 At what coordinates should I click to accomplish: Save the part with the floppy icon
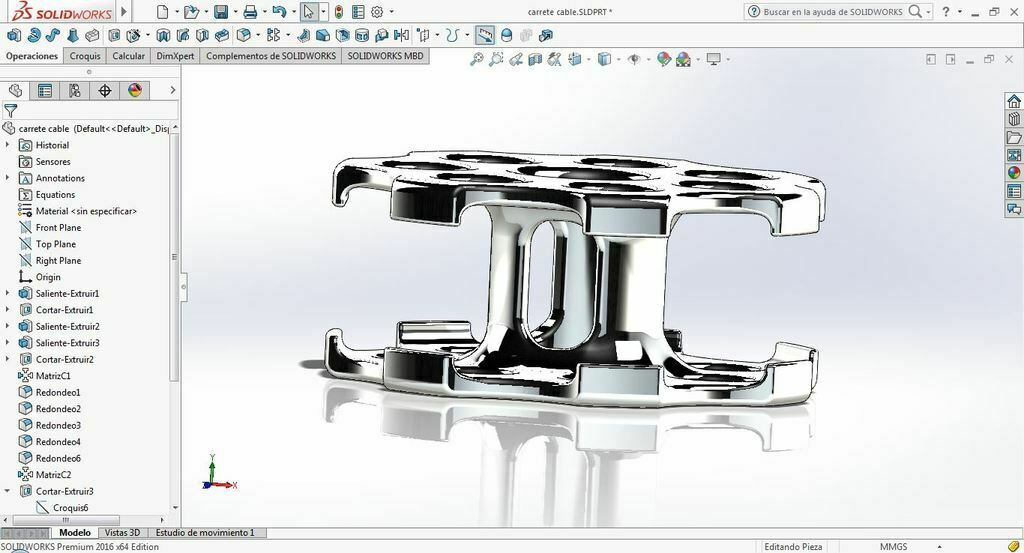tap(221, 12)
